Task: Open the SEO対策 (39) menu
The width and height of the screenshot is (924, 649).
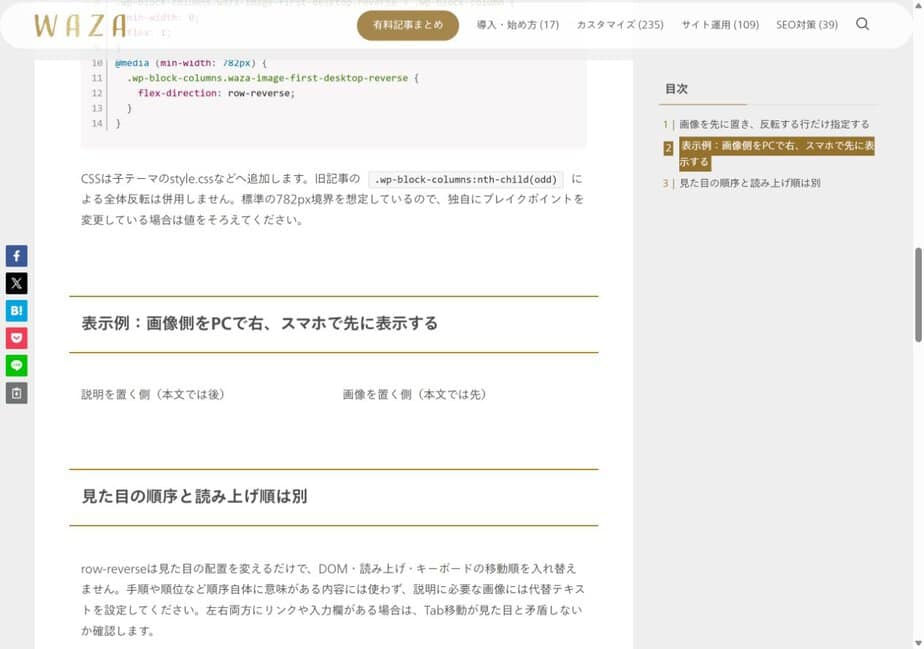Action: [807, 25]
